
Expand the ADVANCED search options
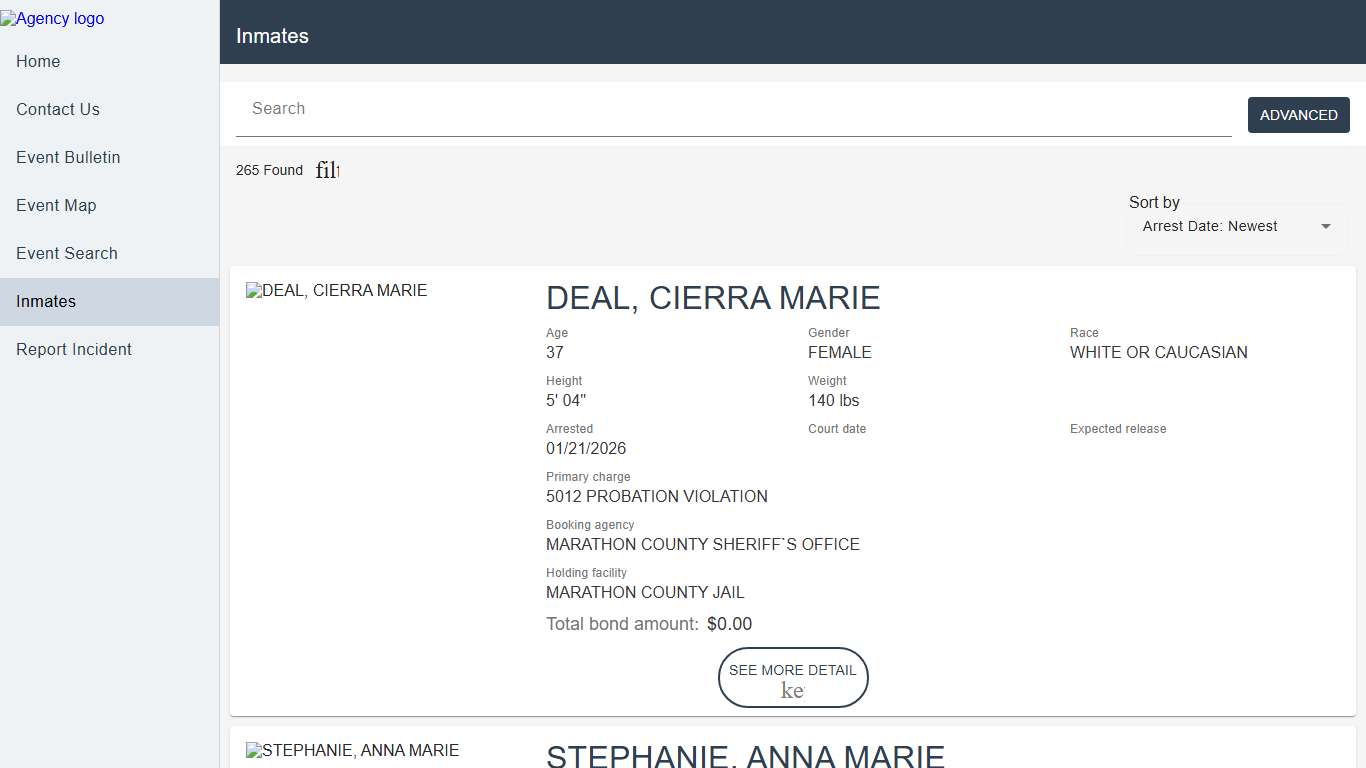tap(1298, 115)
